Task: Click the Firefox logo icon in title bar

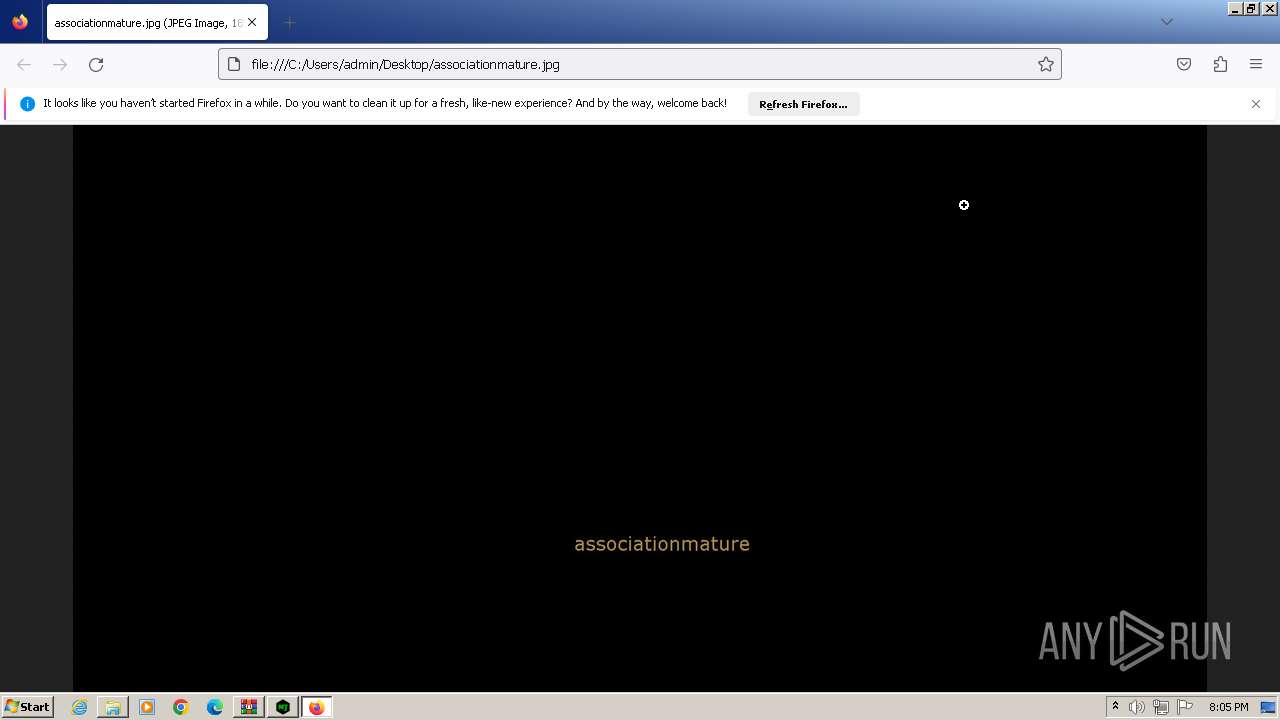Action: click(x=20, y=22)
